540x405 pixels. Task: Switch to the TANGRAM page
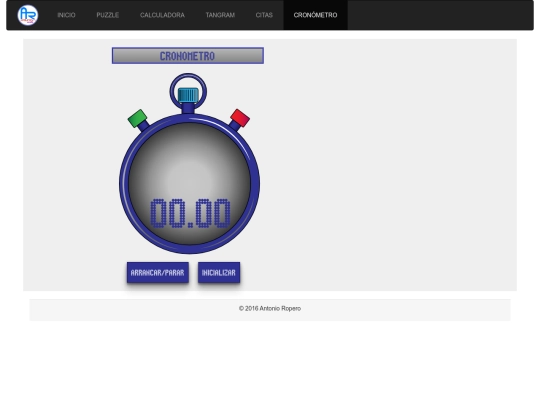220,15
